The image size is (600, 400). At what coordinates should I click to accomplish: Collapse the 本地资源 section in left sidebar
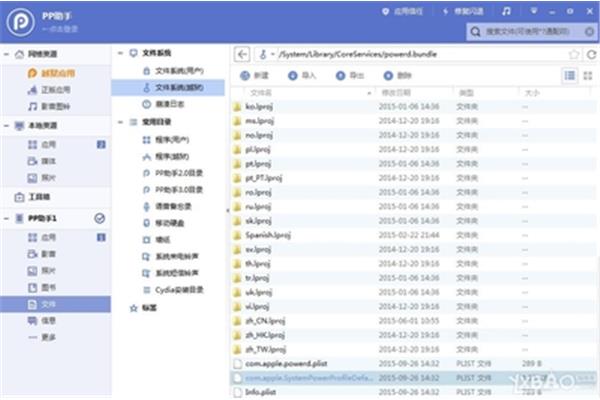click(x=7, y=126)
